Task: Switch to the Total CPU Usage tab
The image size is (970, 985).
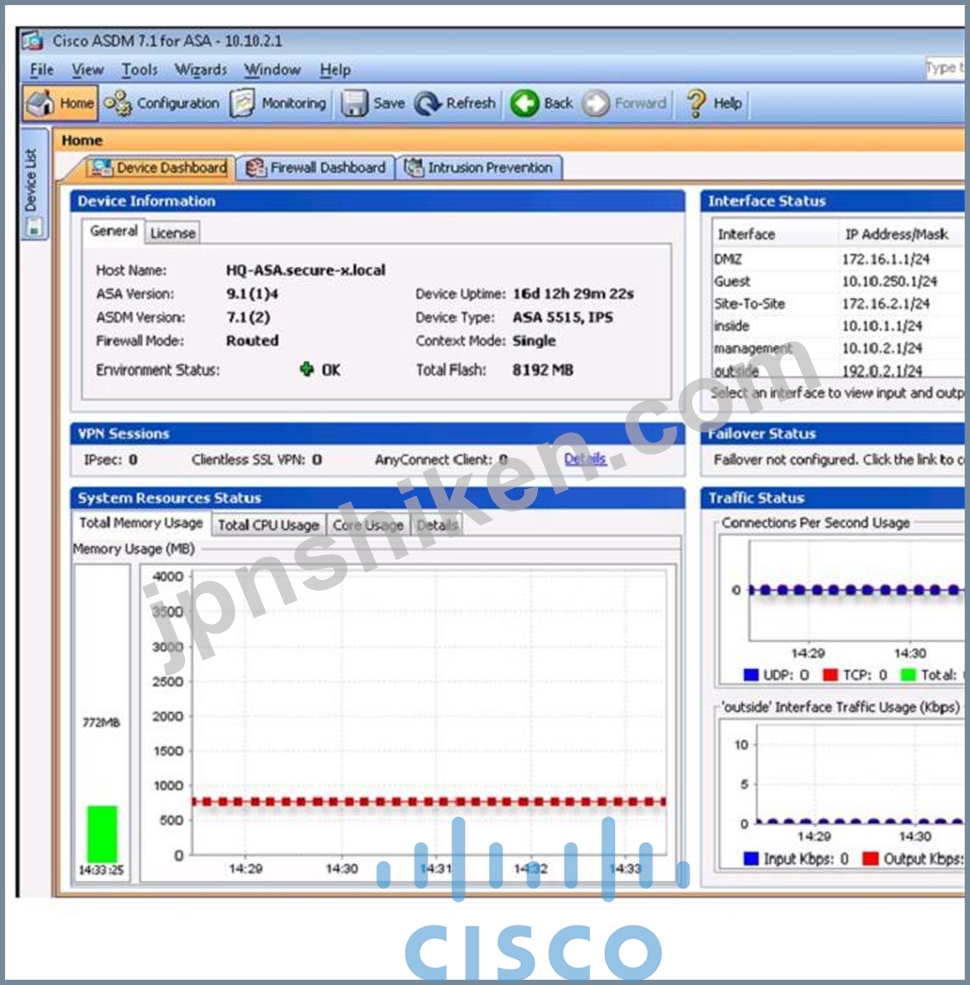Action: tap(269, 525)
